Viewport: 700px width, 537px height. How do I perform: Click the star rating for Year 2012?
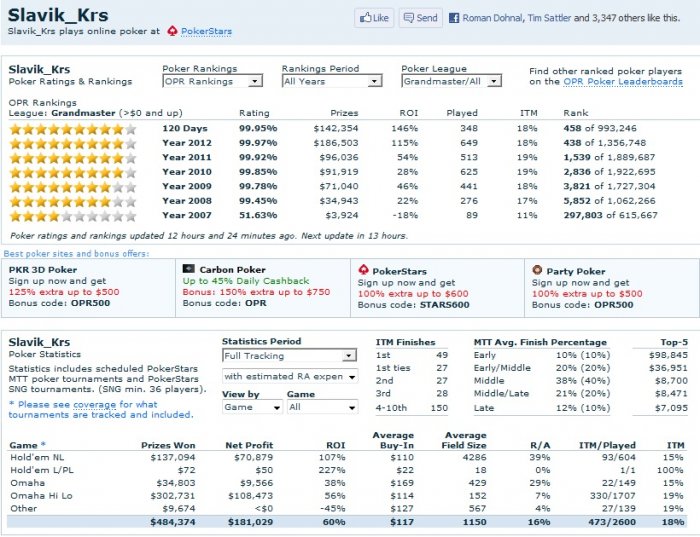(73, 144)
